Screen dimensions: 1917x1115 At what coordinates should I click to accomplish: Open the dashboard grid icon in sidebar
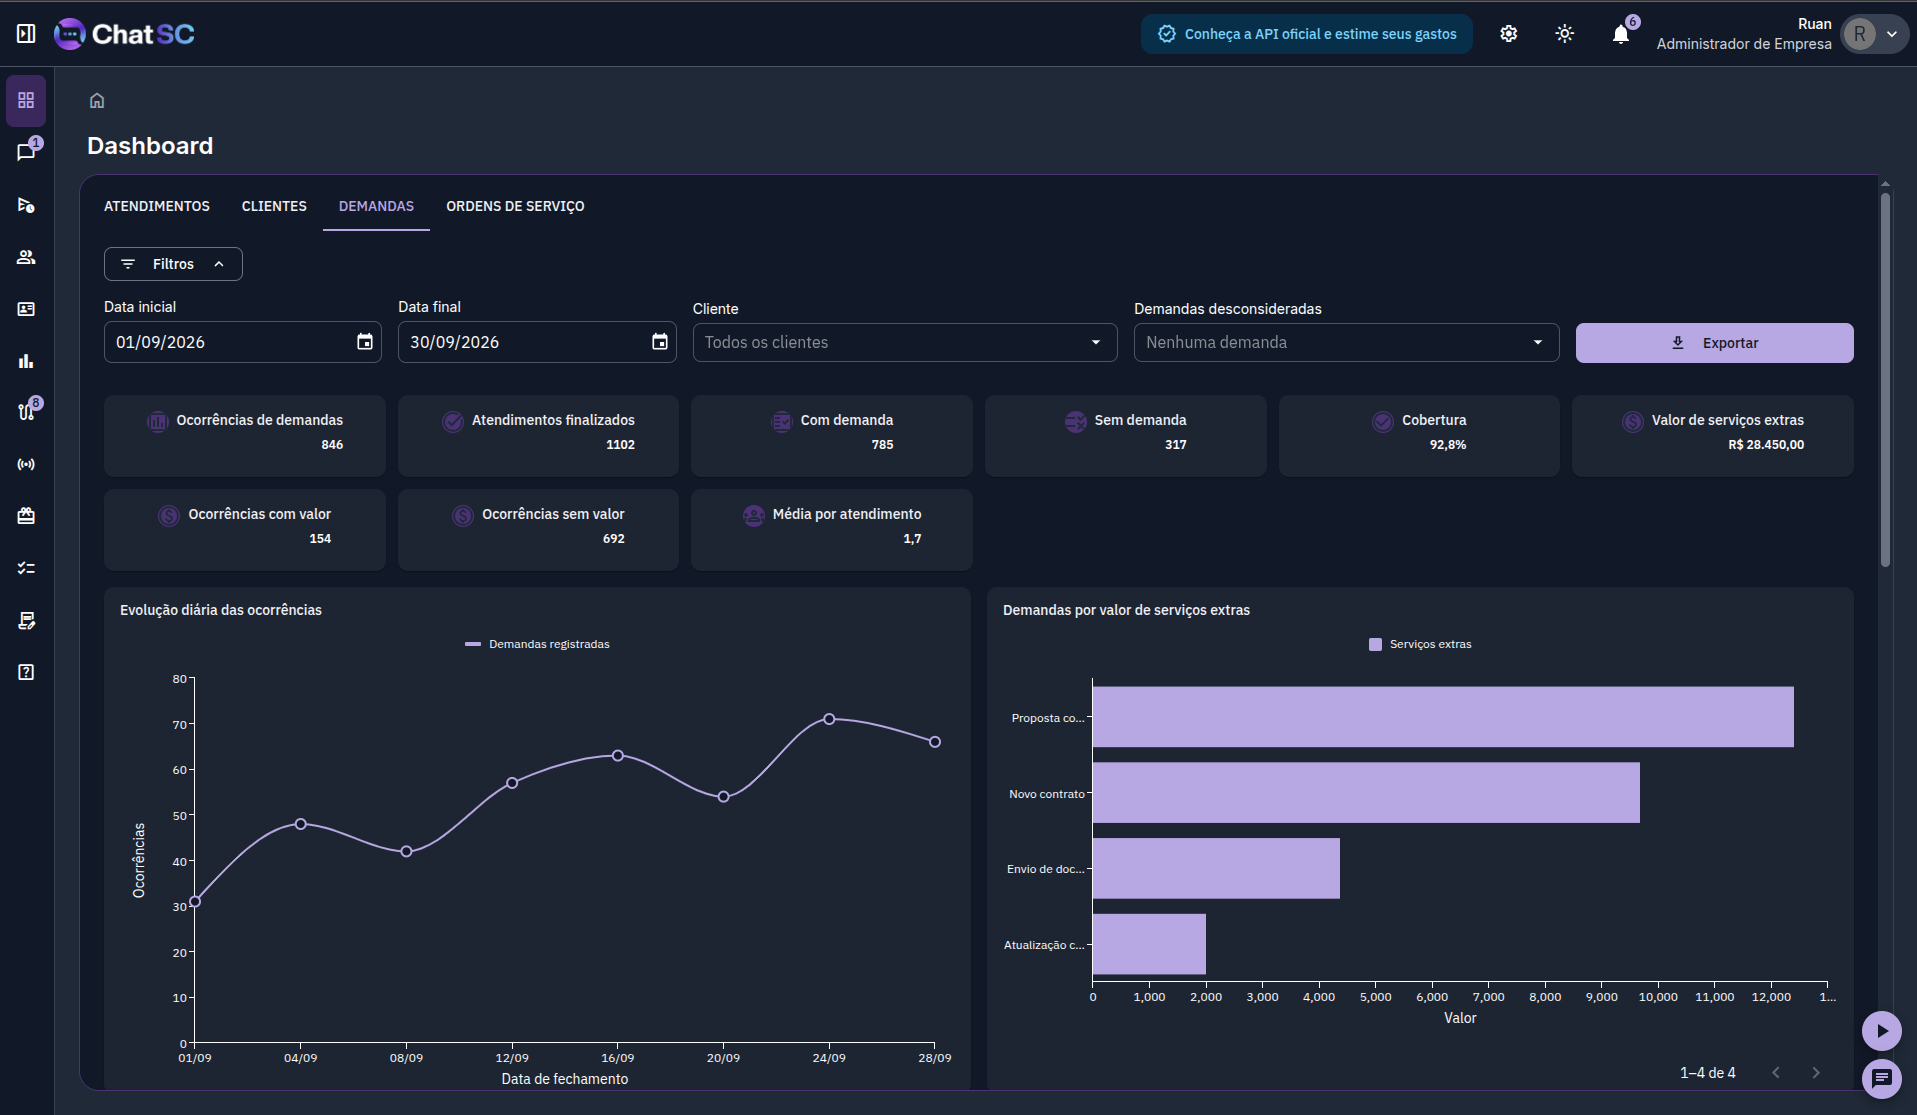[x=26, y=100]
